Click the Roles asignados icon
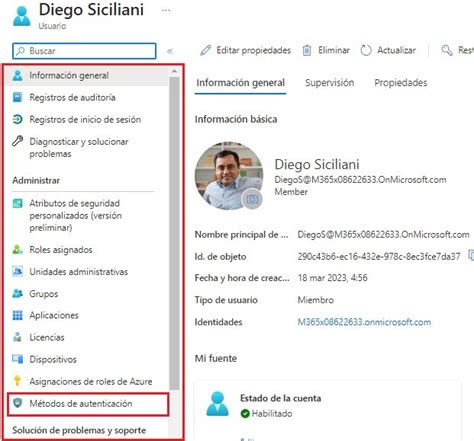 [x=17, y=249]
